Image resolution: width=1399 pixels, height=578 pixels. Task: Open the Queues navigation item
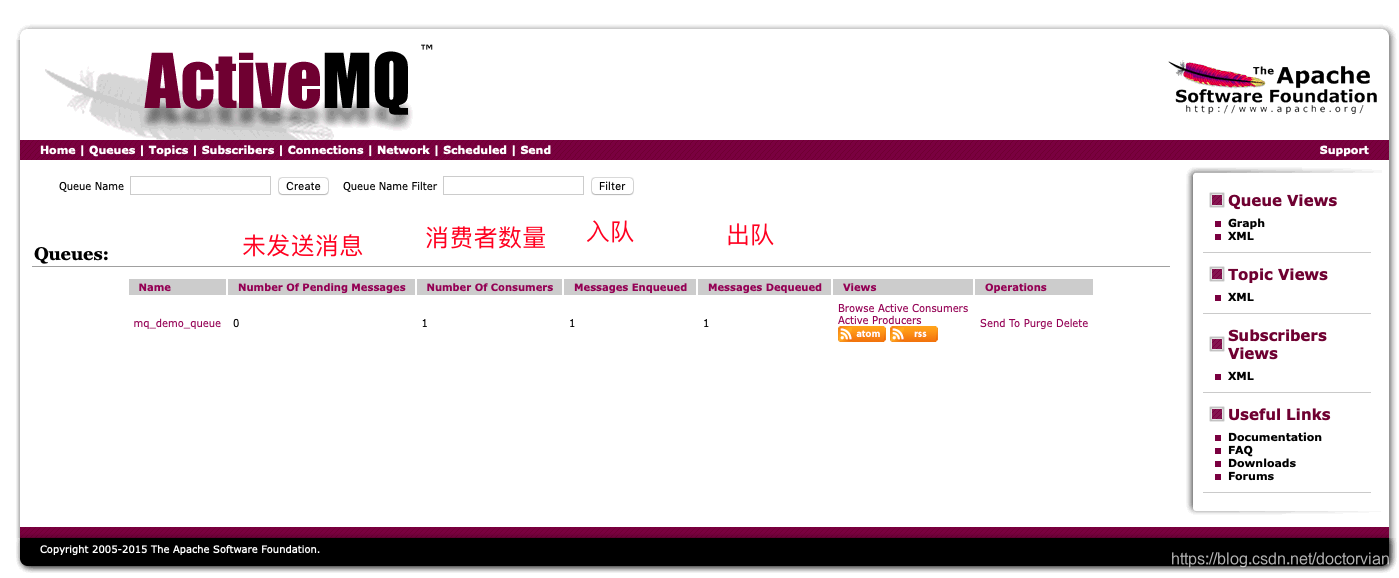tap(112, 150)
